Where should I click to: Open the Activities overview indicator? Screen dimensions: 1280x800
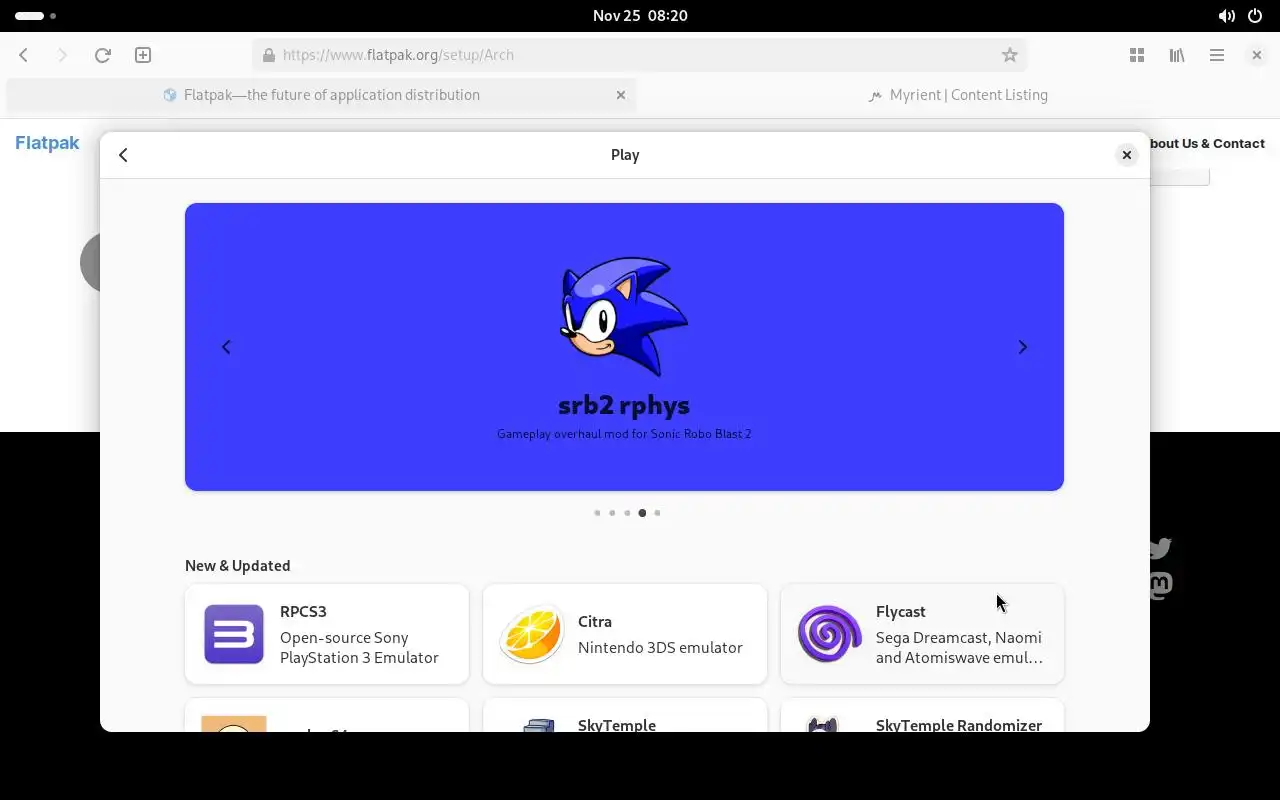click(x=35, y=16)
